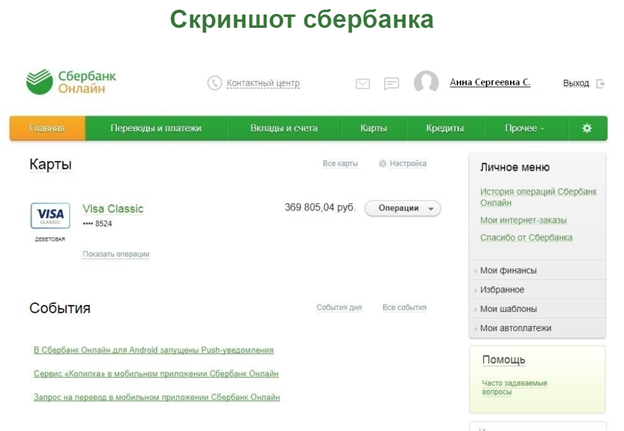
Task: Go to the Главная tab
Action: pos(47,128)
